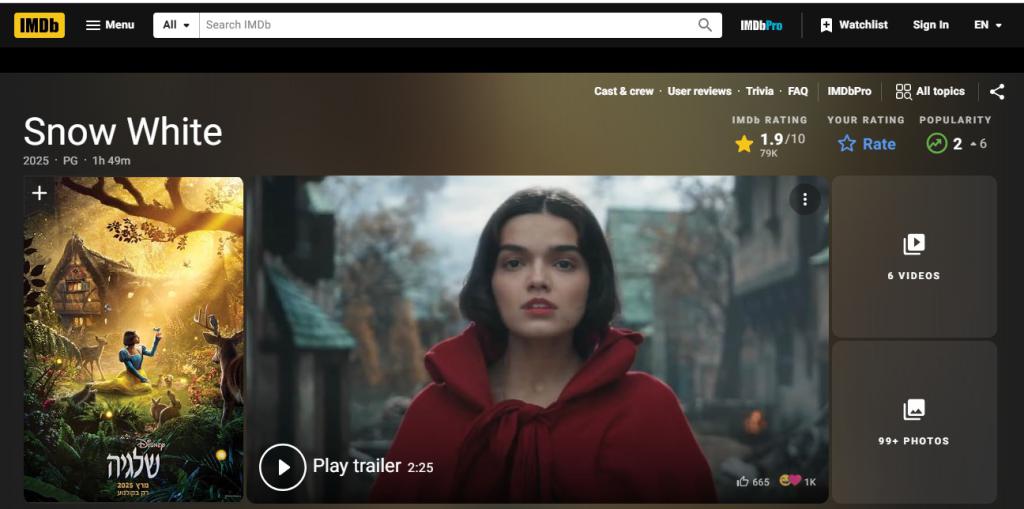Expand the EN language dropdown
The image size is (1024, 509).
coord(987,25)
